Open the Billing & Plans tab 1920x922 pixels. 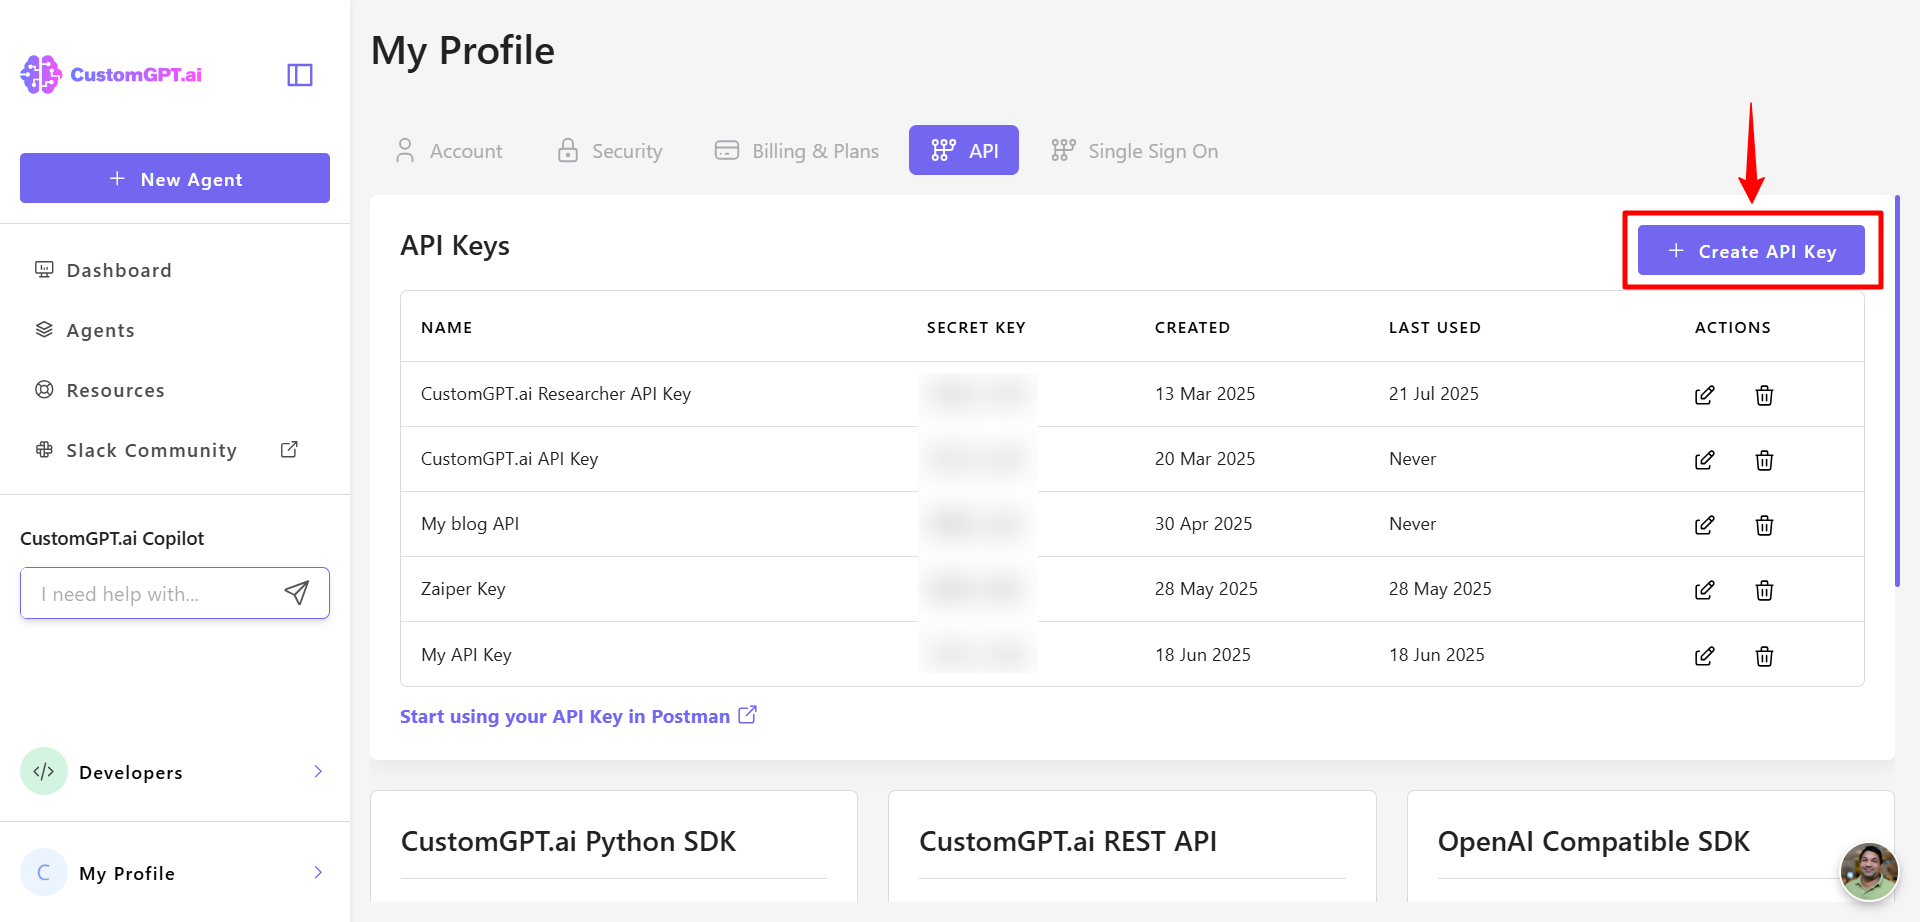(x=797, y=150)
